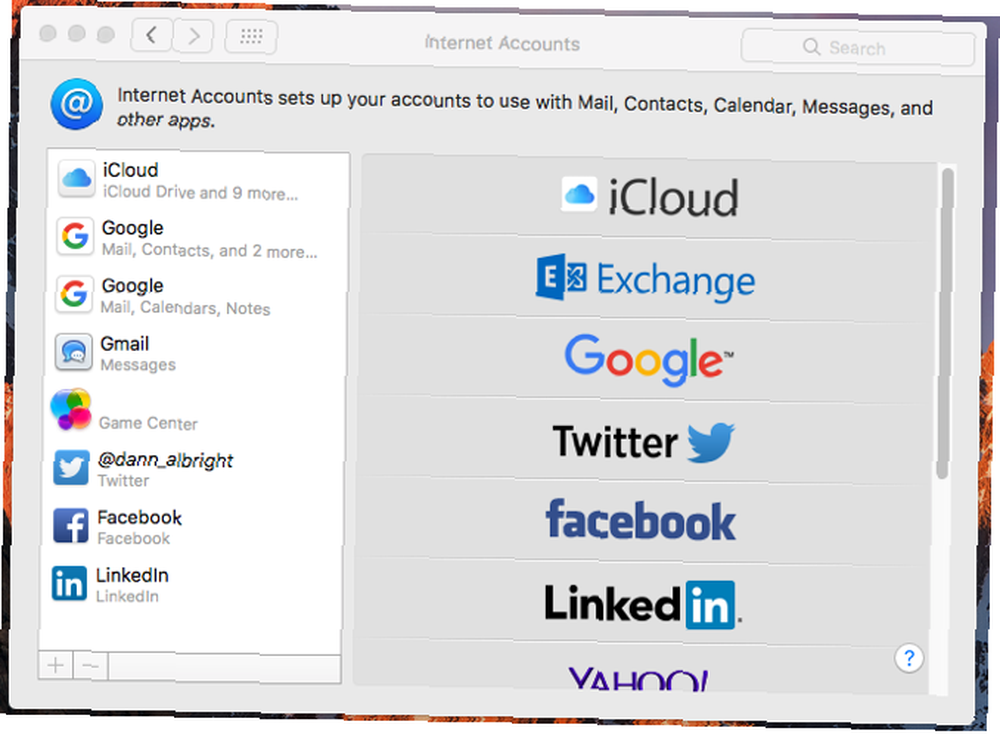Remove an account with the minus button
Viewport: 1000px width, 734px height.
91,666
